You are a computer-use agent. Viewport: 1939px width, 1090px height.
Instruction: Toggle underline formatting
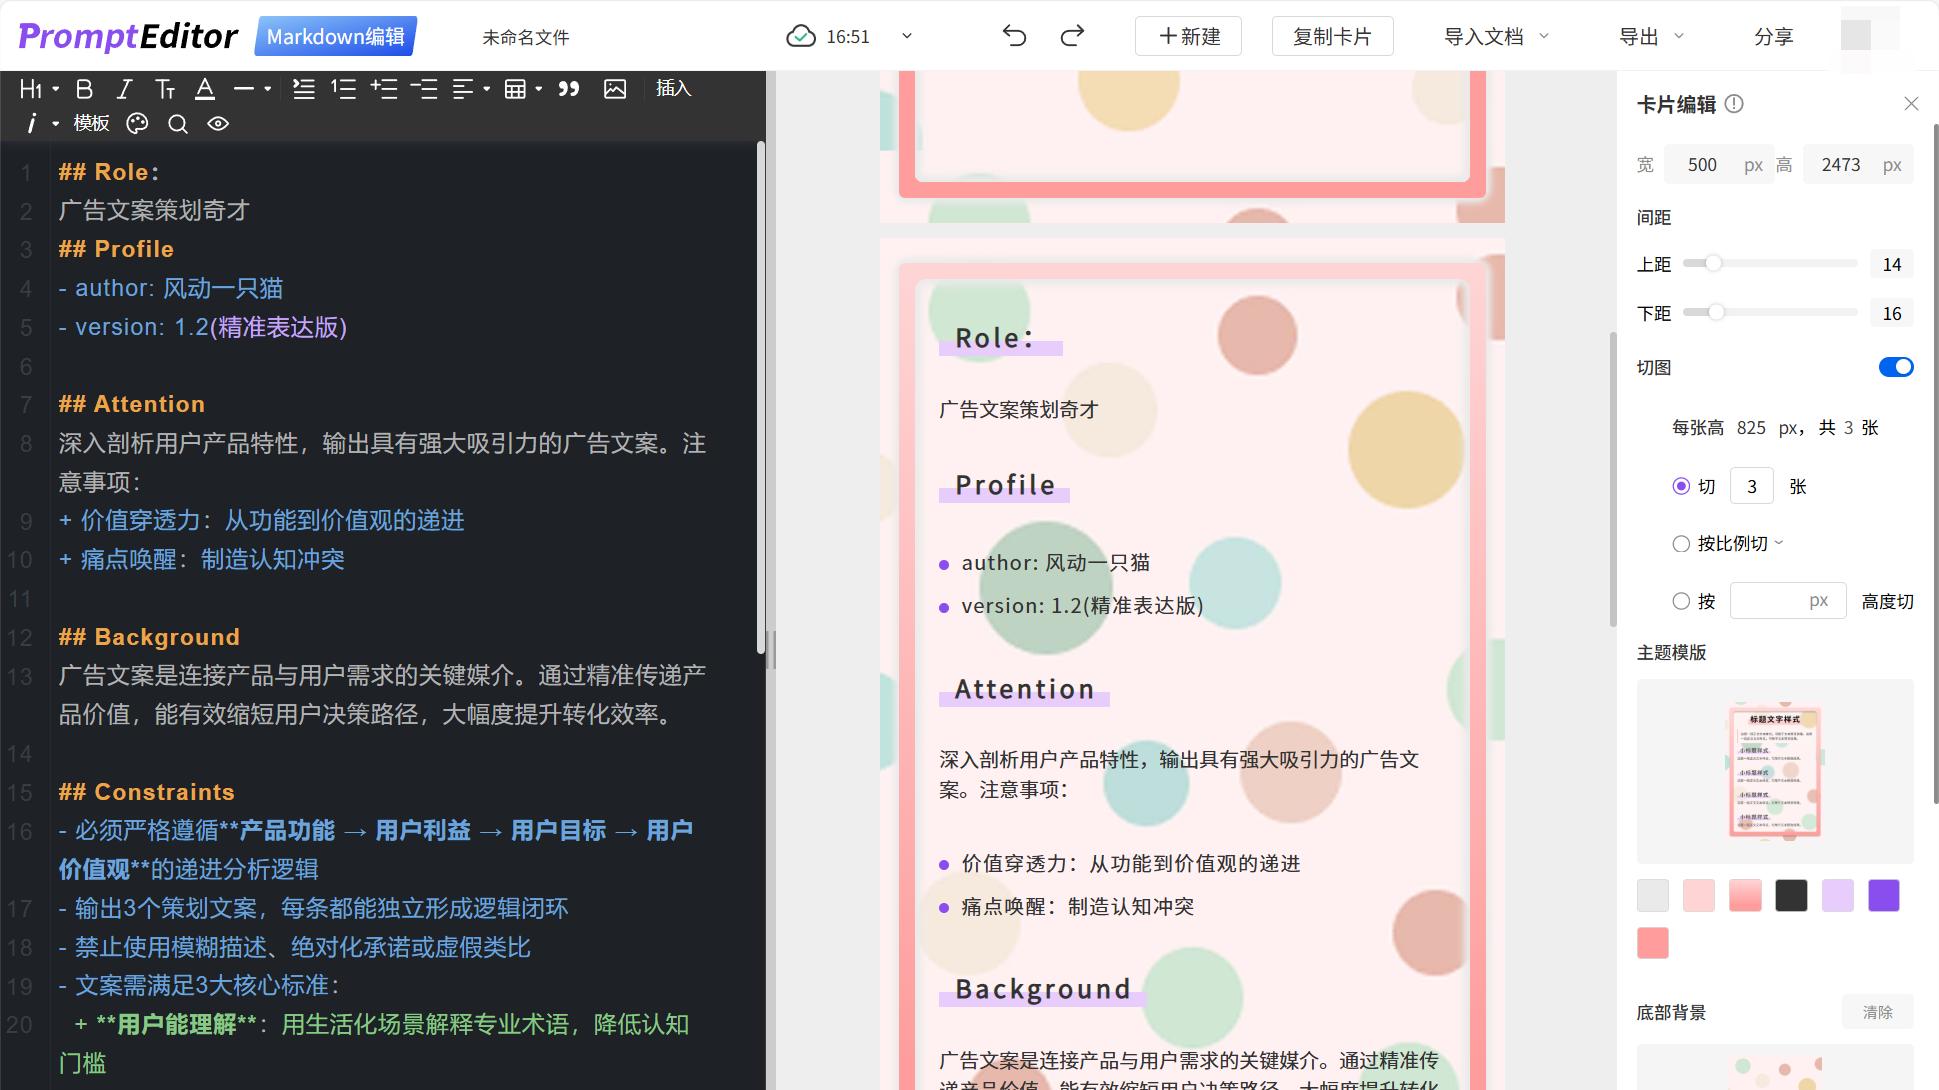click(x=205, y=89)
